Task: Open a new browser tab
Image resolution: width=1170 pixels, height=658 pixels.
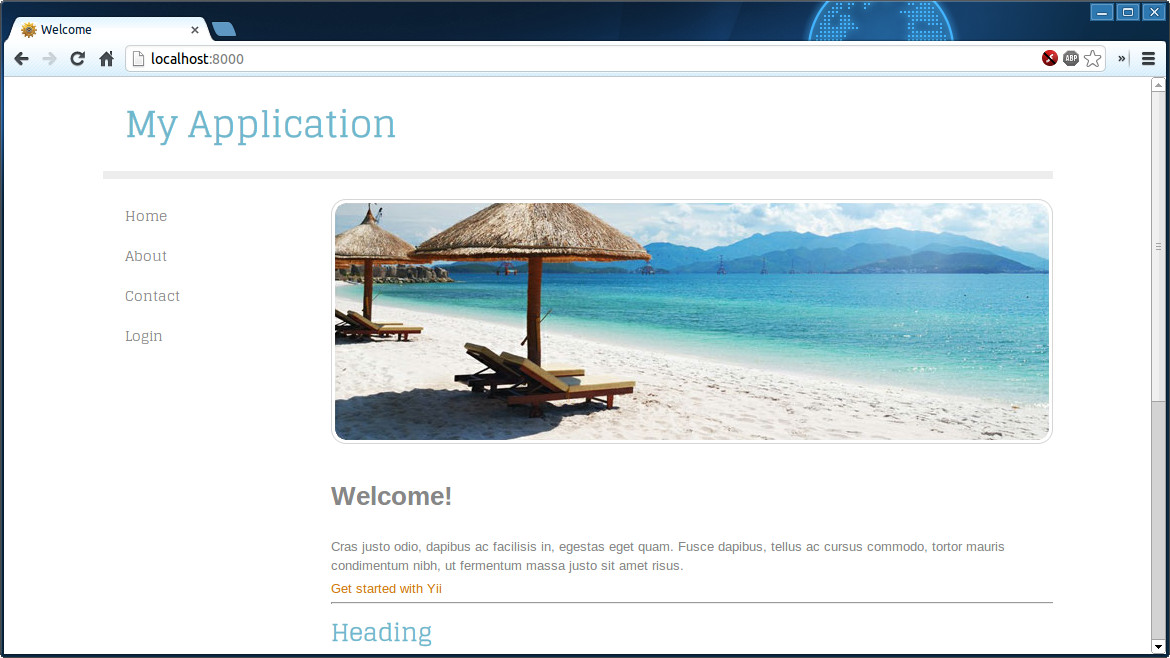Action: coord(224,30)
